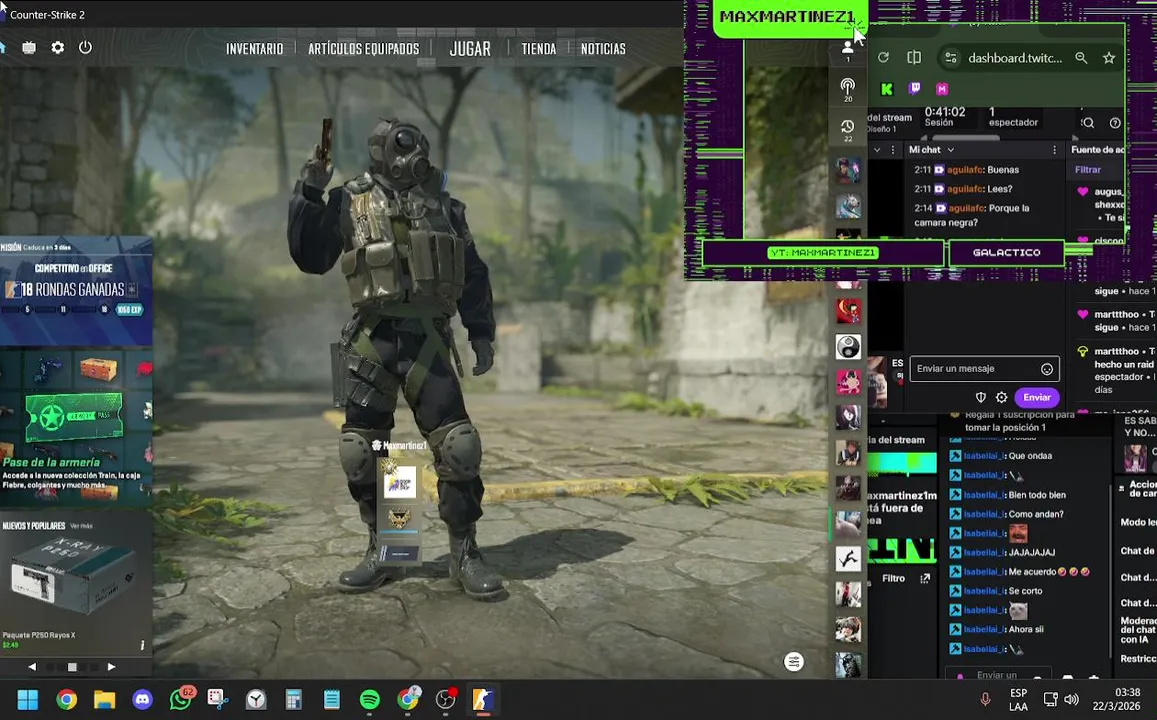Pop out the panel beside Filtro
The image size is (1157, 720).
click(925, 579)
